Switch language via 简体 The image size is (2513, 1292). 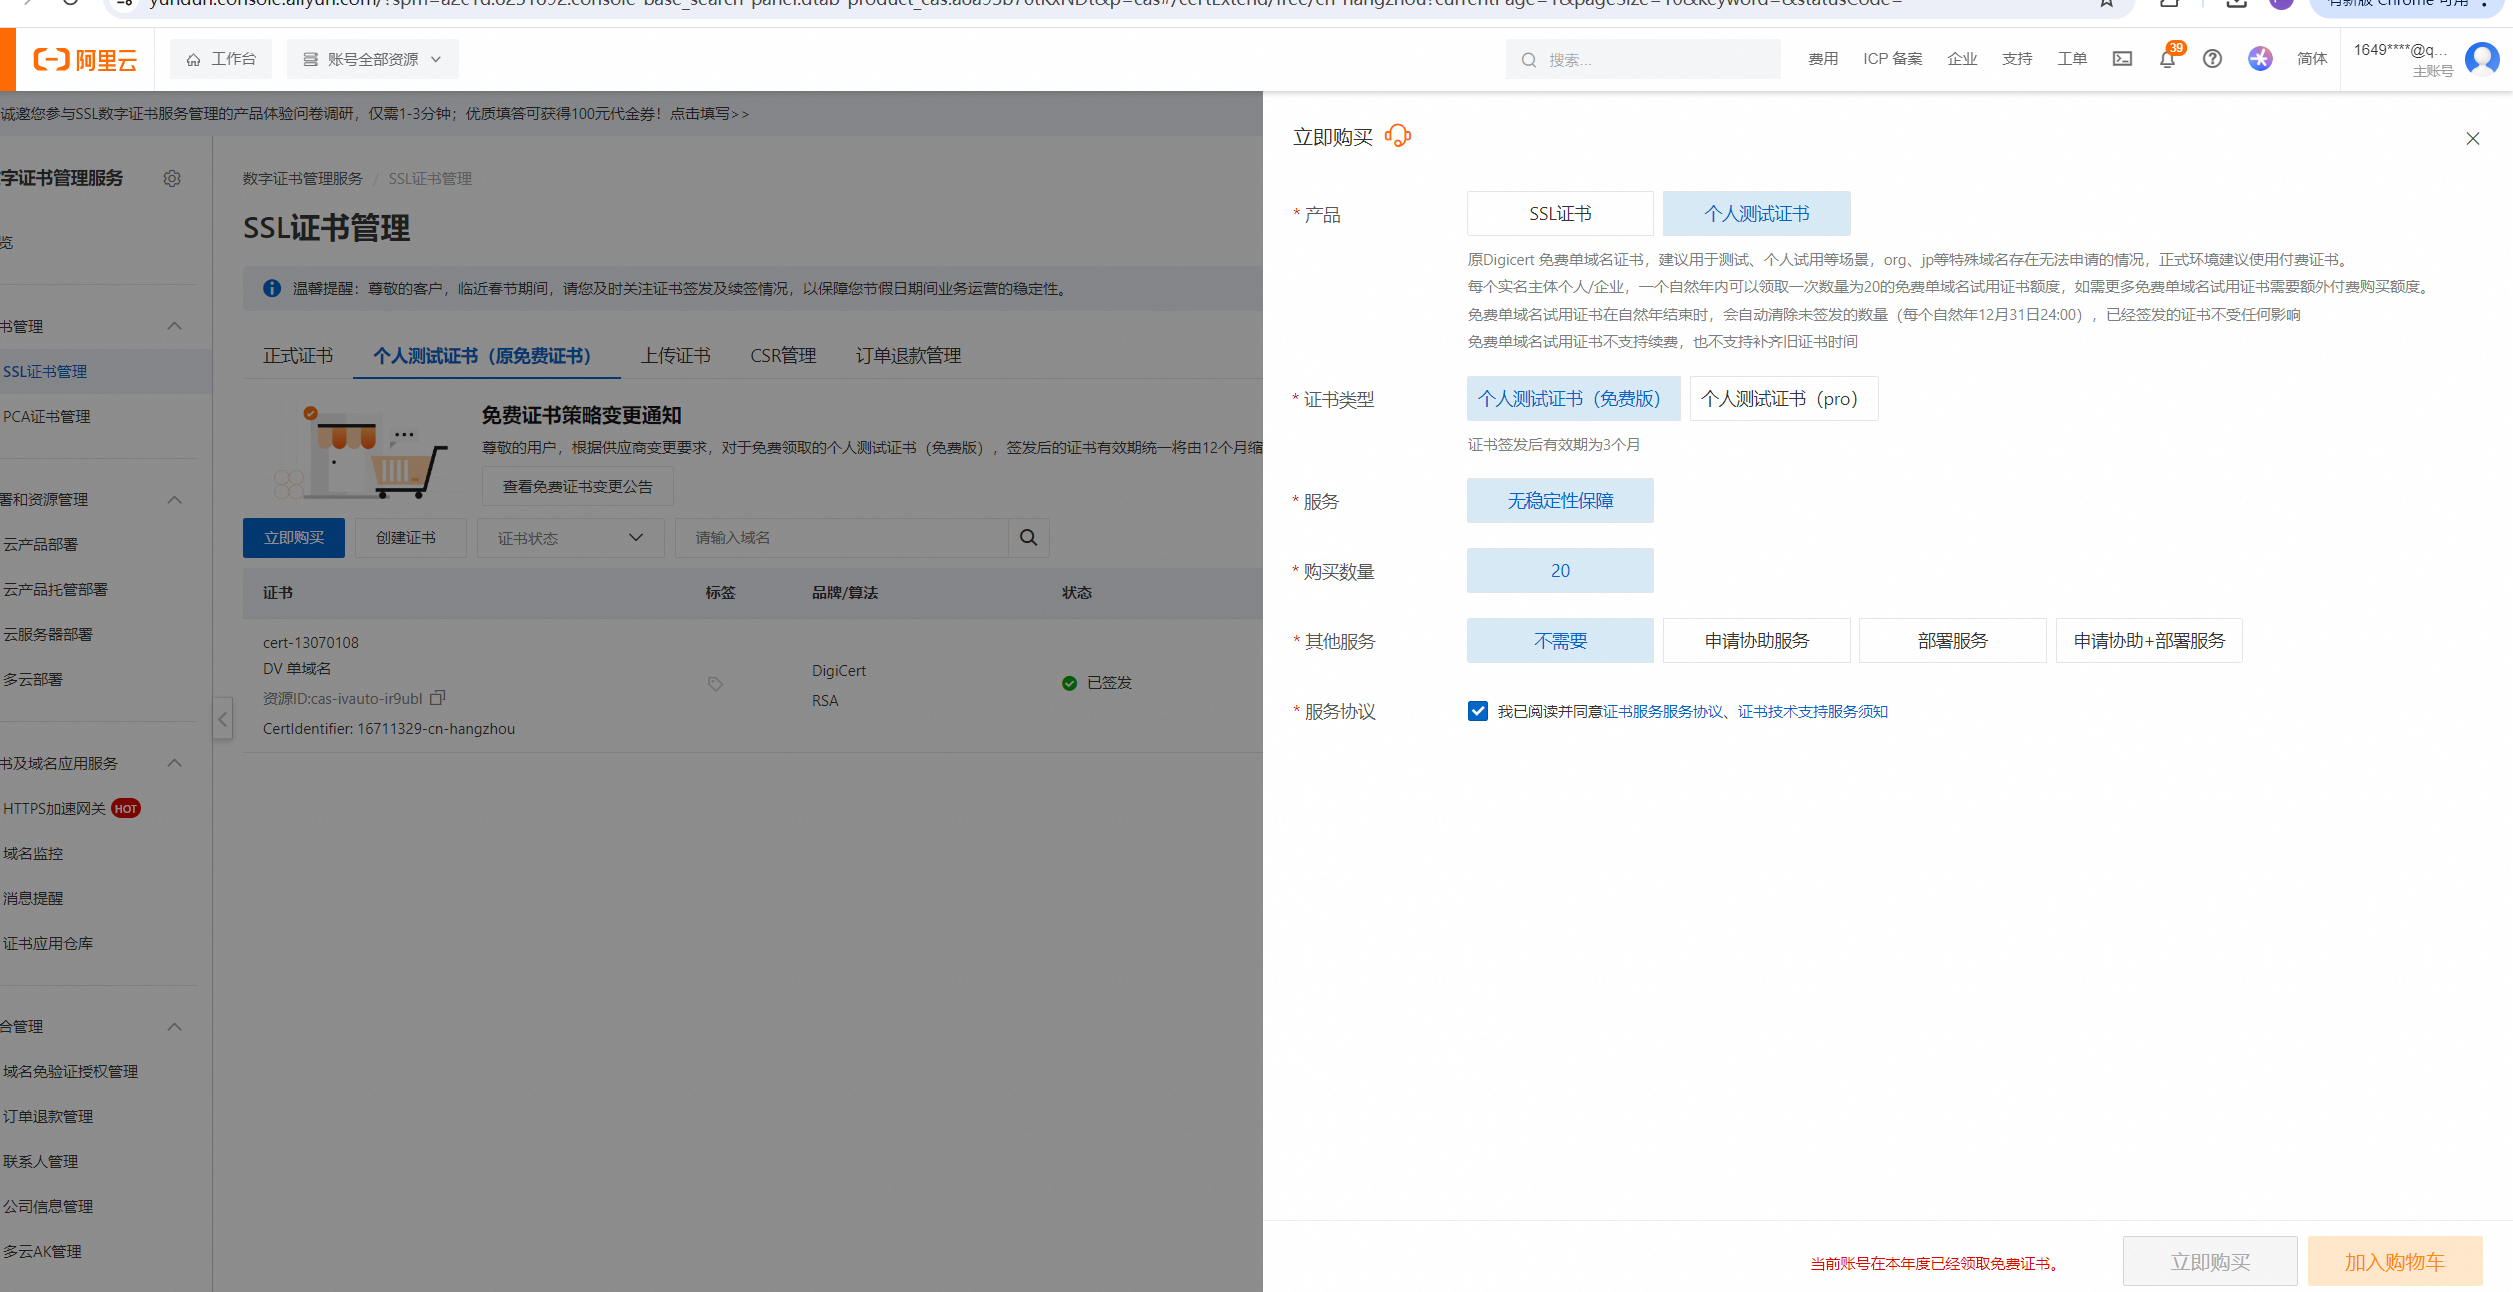tap(2312, 59)
